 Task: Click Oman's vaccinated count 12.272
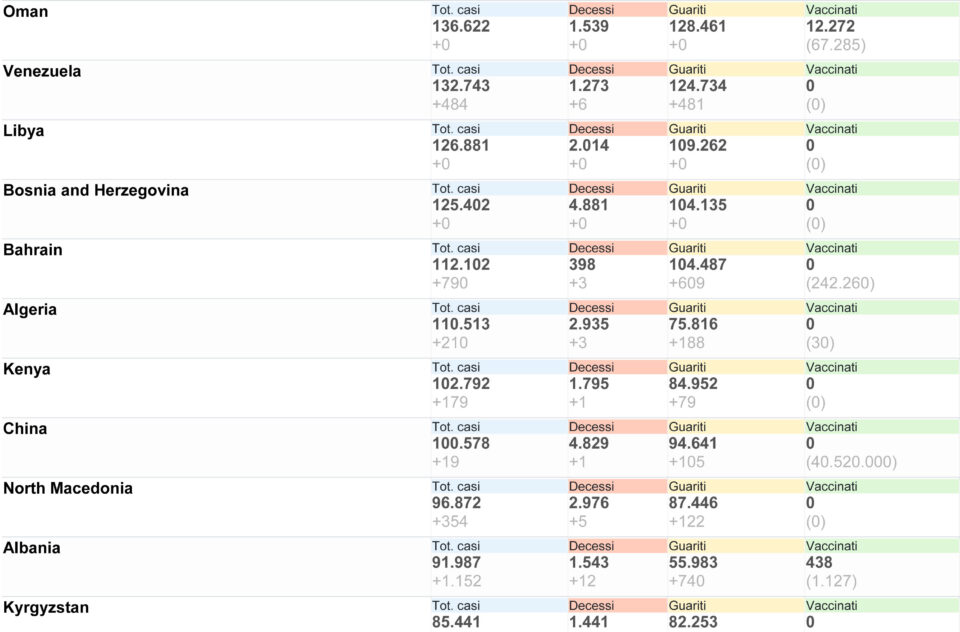coord(830,26)
